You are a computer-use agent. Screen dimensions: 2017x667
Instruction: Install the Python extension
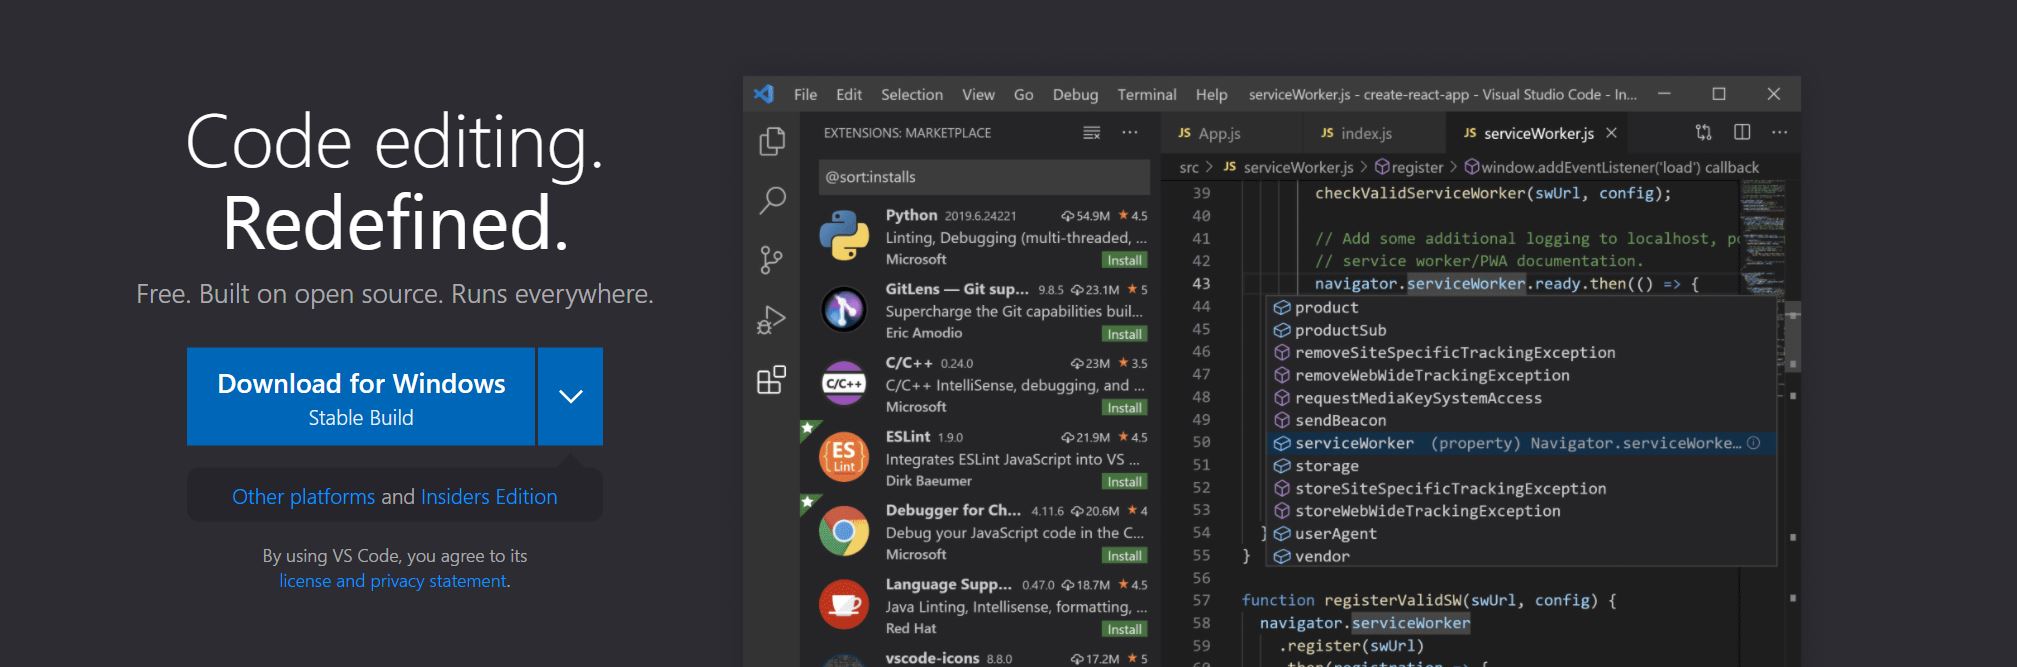(1124, 260)
